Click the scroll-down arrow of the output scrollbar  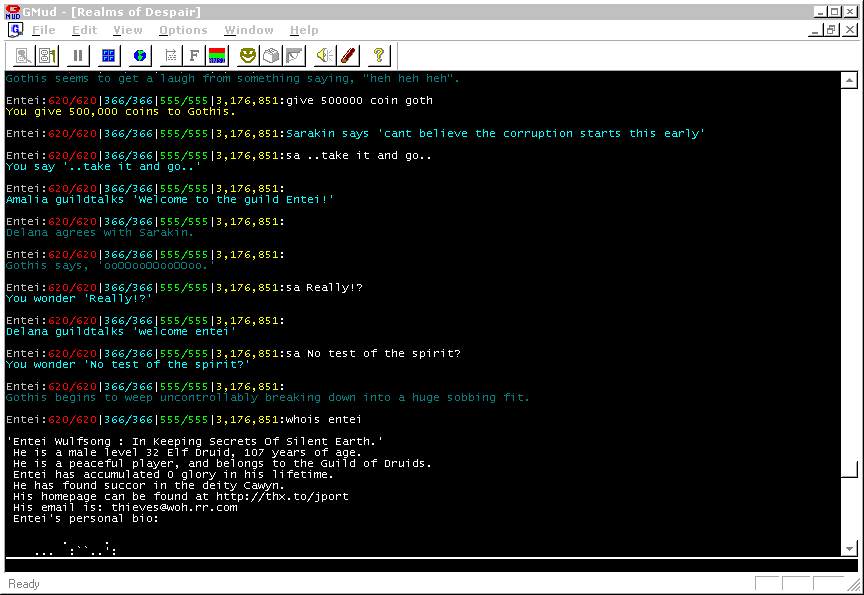tap(849, 548)
